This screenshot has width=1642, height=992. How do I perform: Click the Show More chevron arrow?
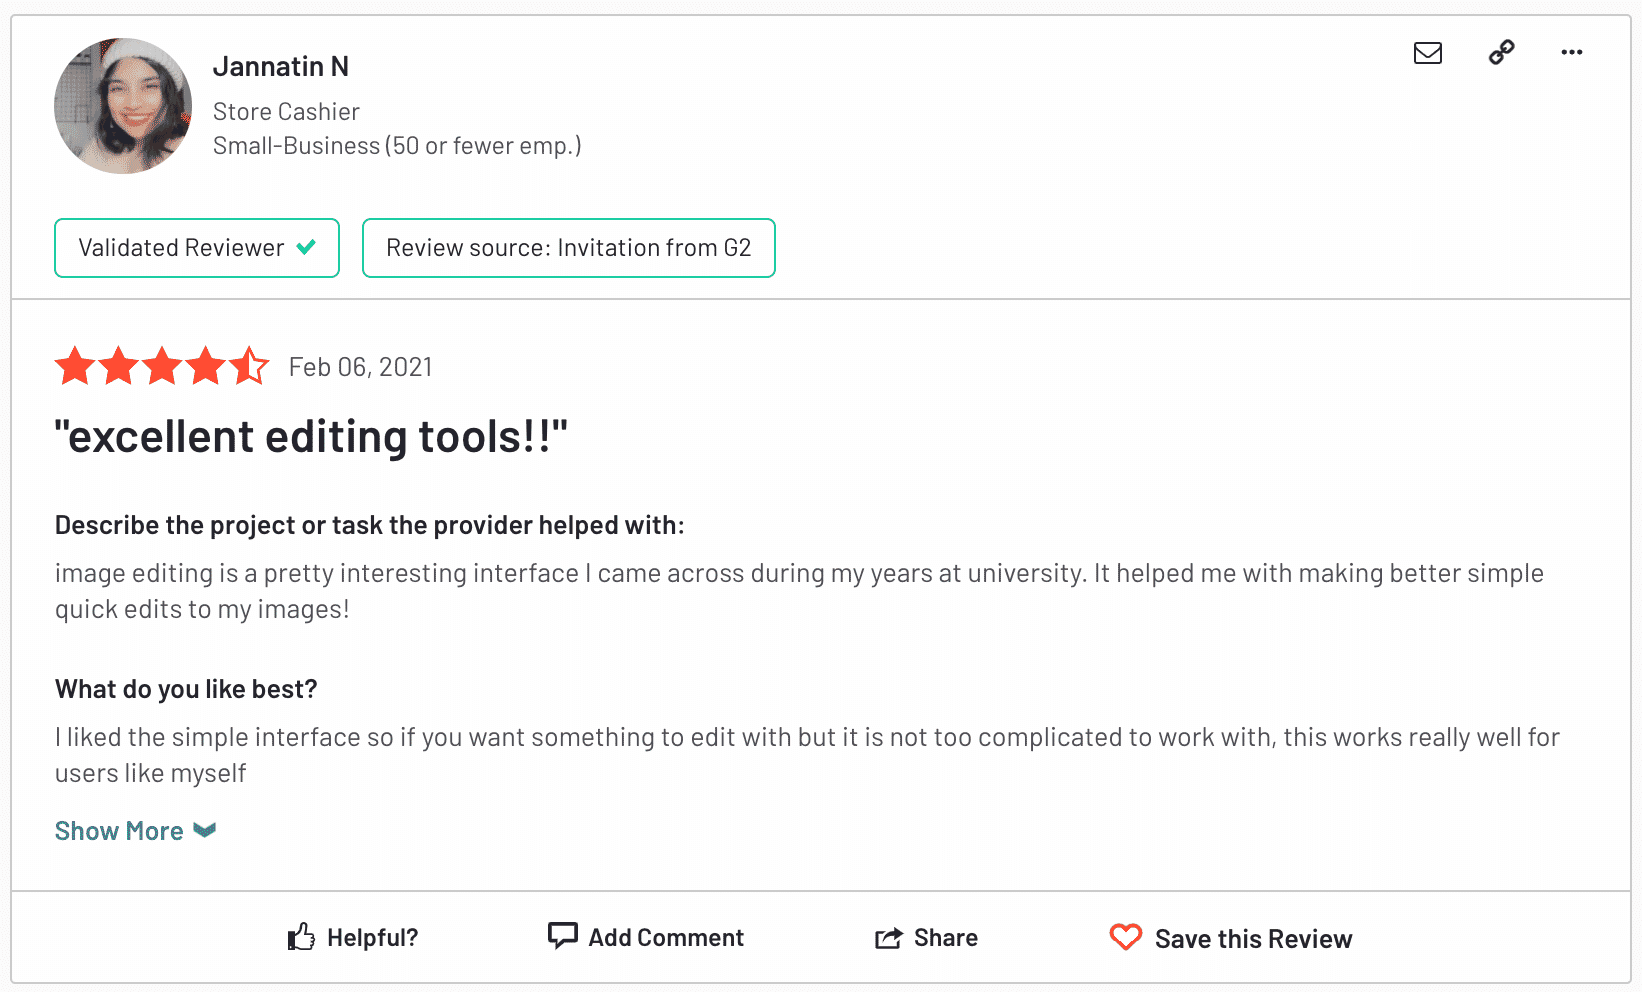pos(205,830)
